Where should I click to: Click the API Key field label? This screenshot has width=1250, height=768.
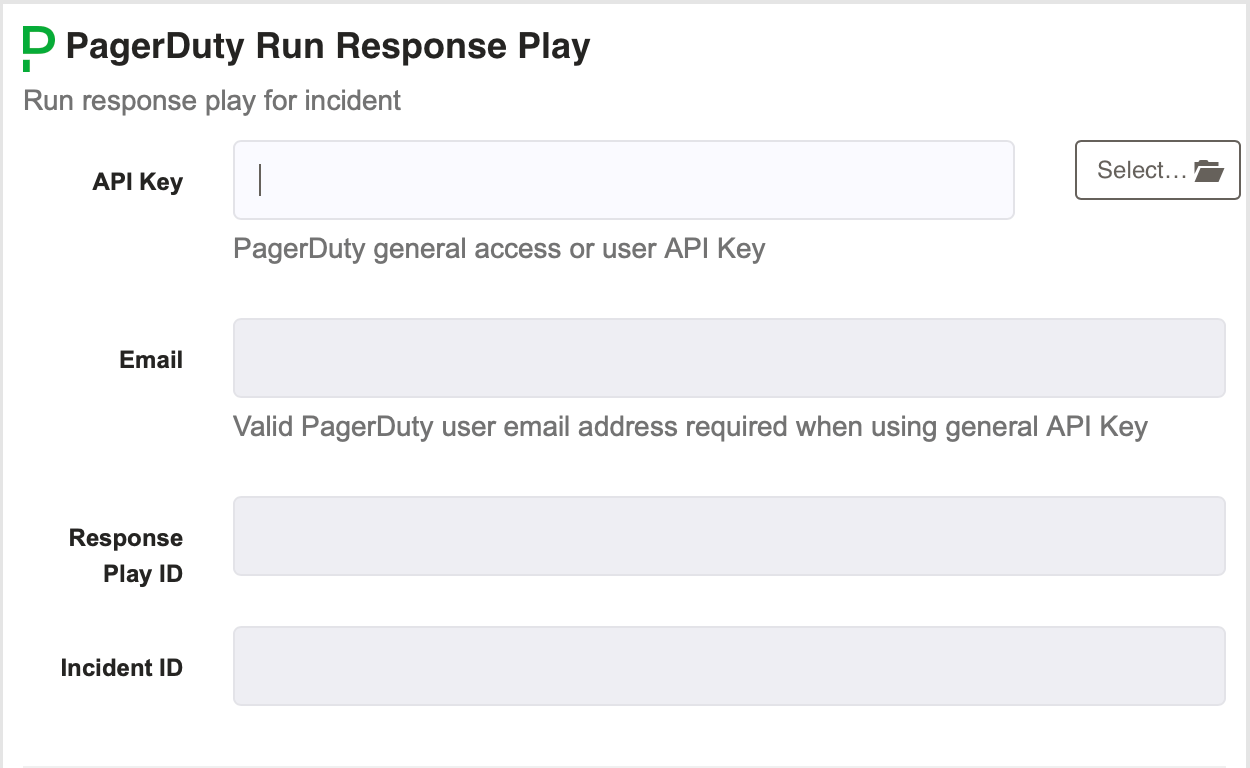pos(137,182)
